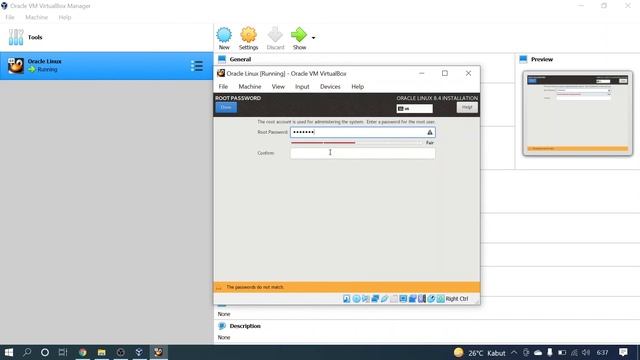The image size is (640, 360).
Task: Open the volume tray icon
Action: (586, 353)
